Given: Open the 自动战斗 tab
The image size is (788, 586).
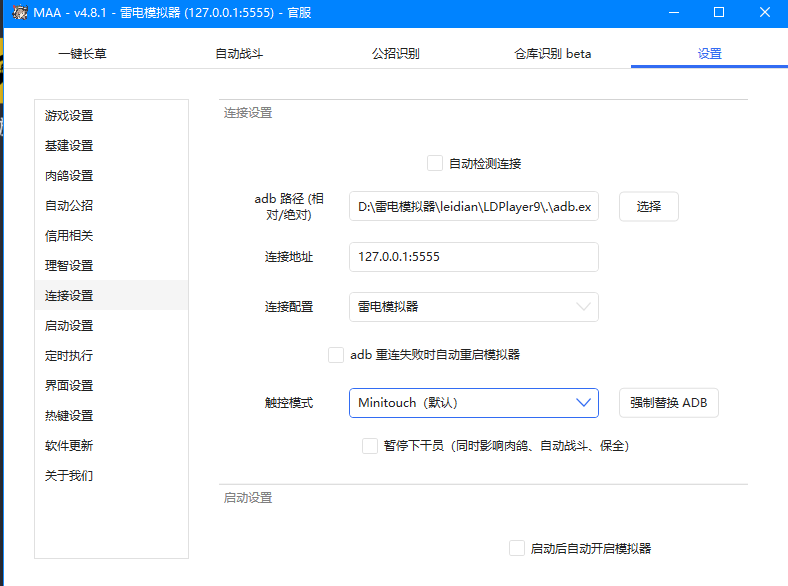Looking at the screenshot, I should [239, 54].
